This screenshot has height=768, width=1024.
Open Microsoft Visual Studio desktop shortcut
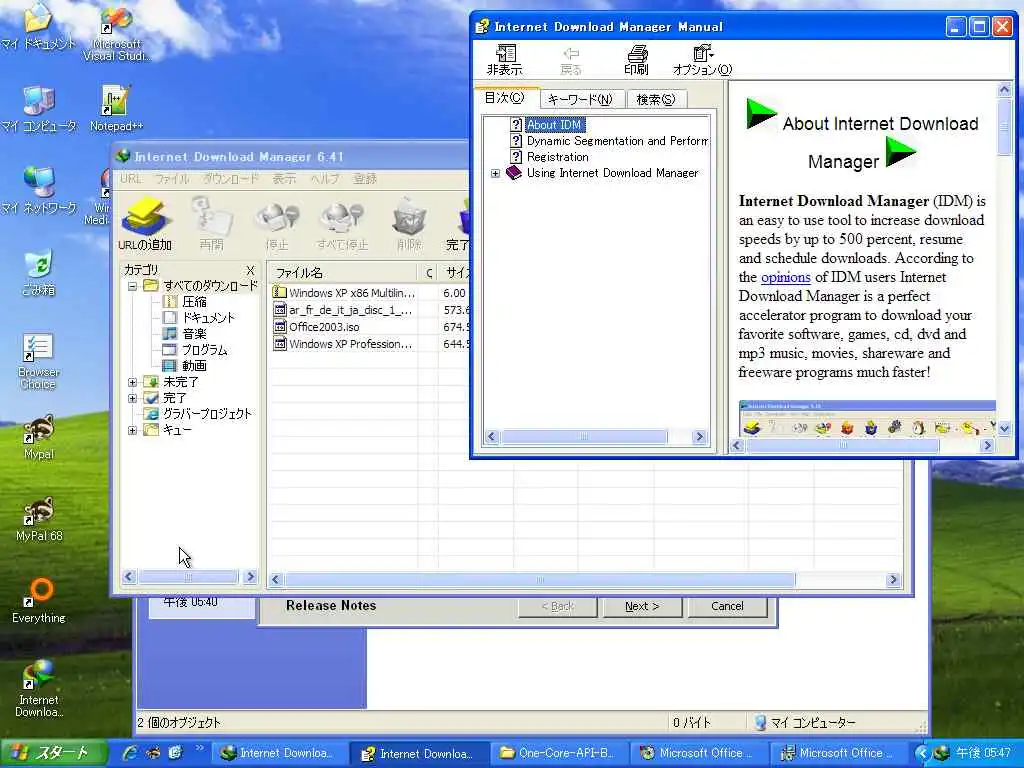116,33
